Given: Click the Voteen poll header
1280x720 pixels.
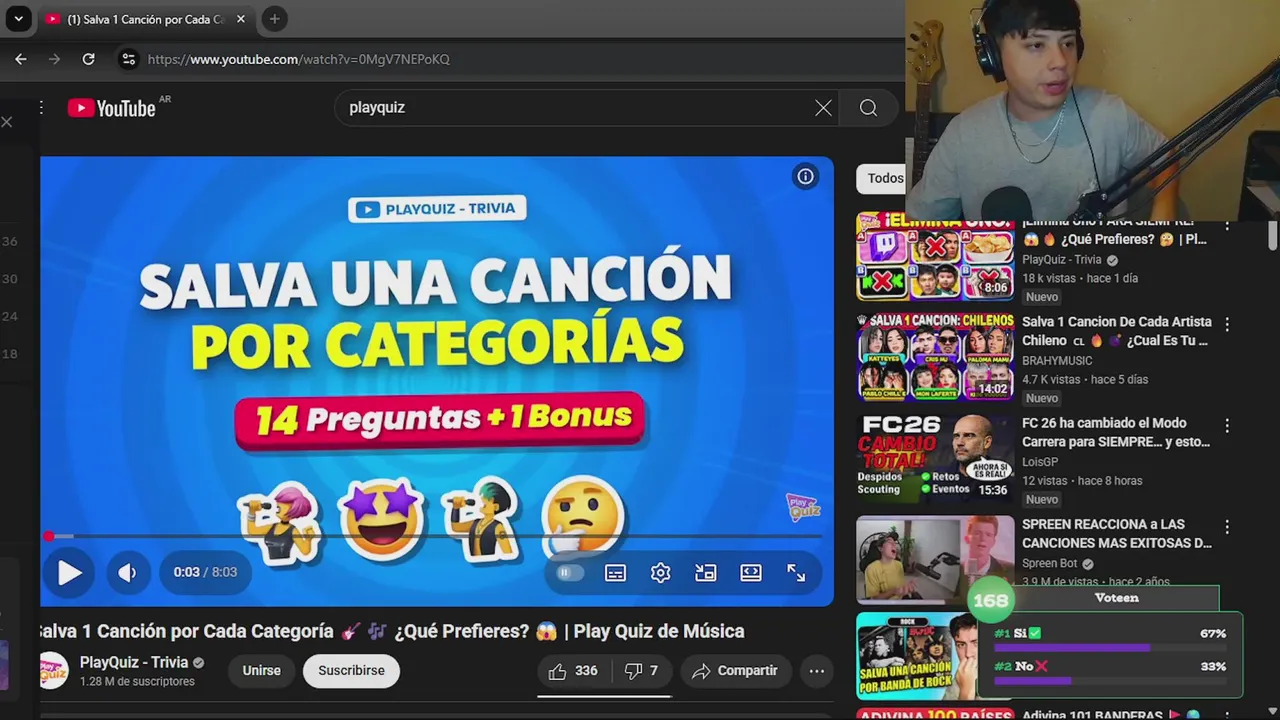Looking at the screenshot, I should click(x=1116, y=598).
